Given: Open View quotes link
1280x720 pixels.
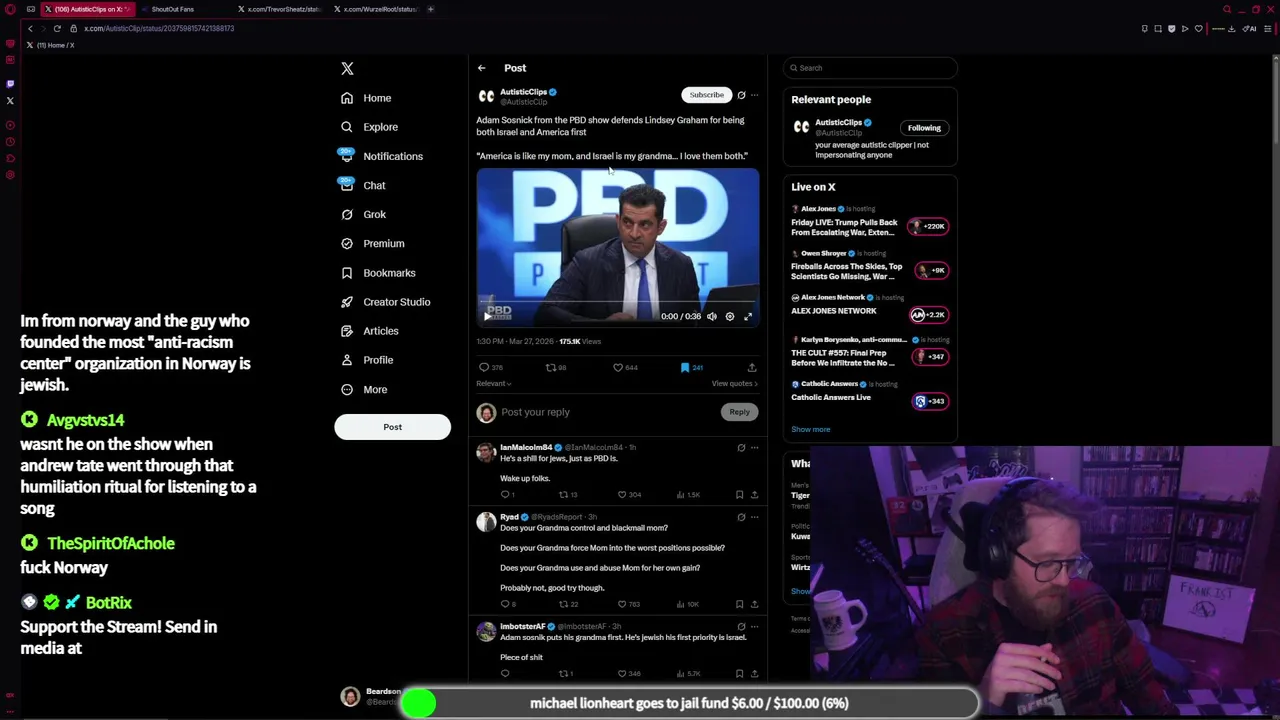Looking at the screenshot, I should pyautogui.click(x=734, y=384).
